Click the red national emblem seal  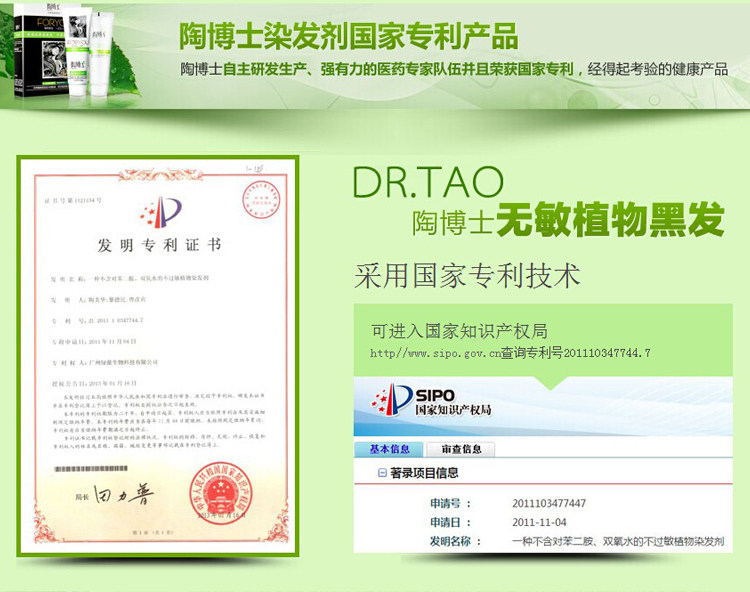(x=220, y=493)
